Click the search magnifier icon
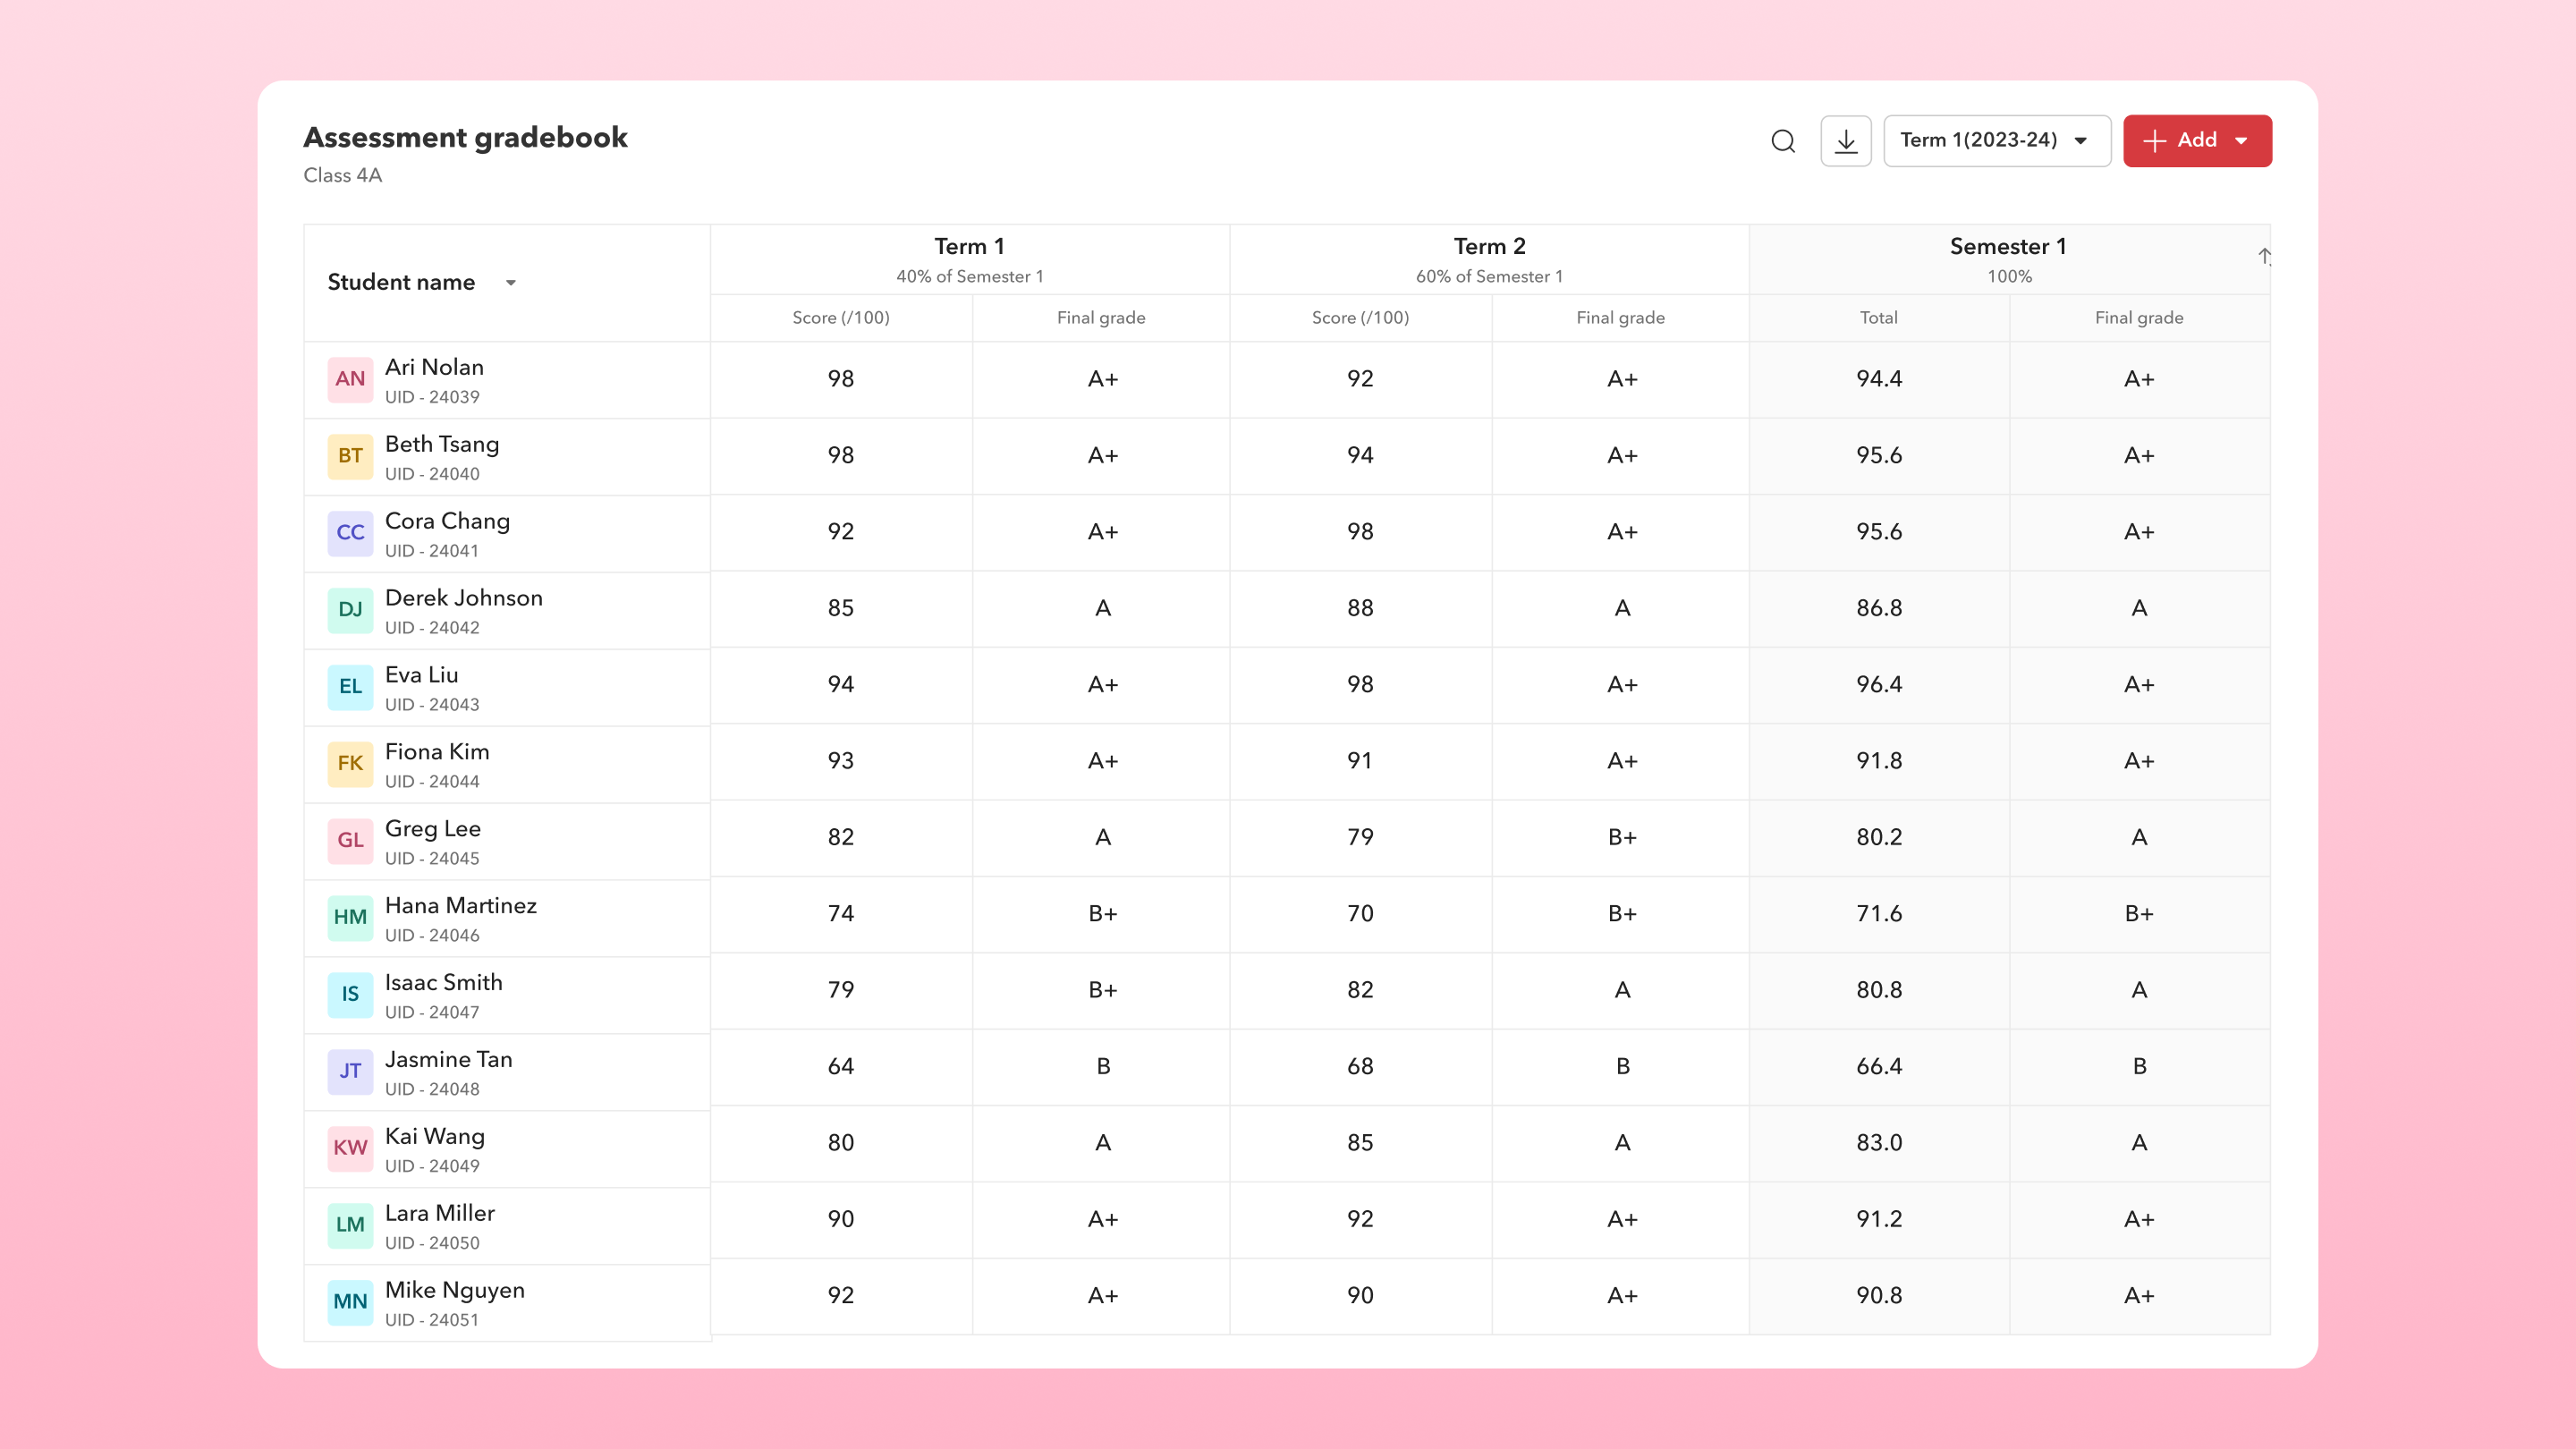The width and height of the screenshot is (2576, 1449). tap(1783, 141)
